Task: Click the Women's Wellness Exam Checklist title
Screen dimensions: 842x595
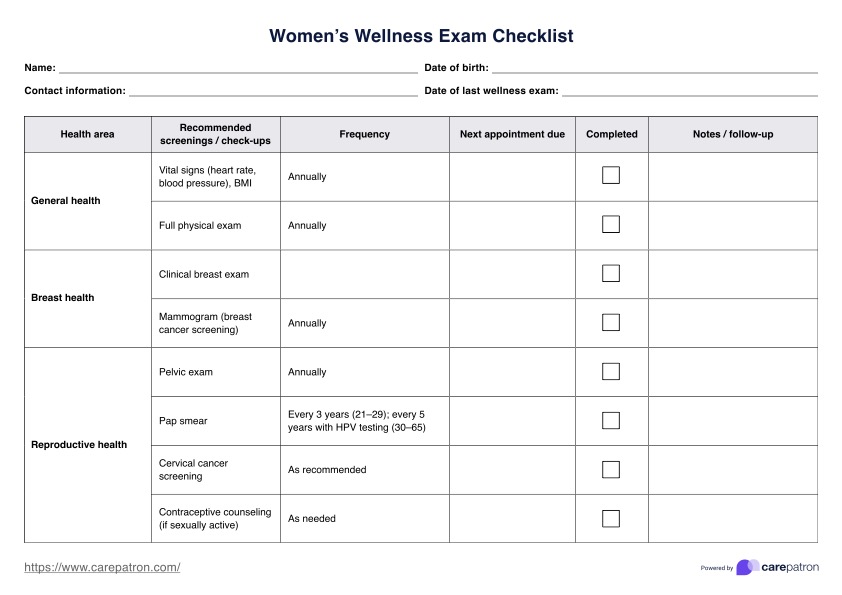Action: pyautogui.click(x=421, y=36)
